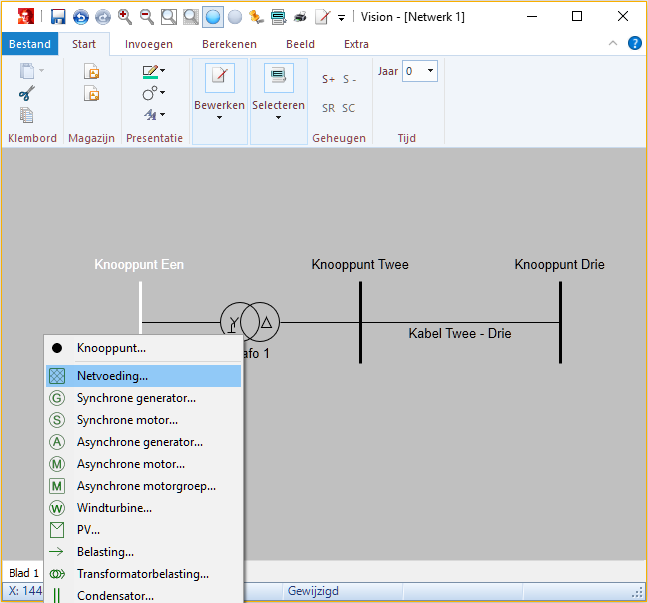This screenshot has width=648, height=603.
Task: Open the Jaar year combo box
Action: (x=420, y=71)
